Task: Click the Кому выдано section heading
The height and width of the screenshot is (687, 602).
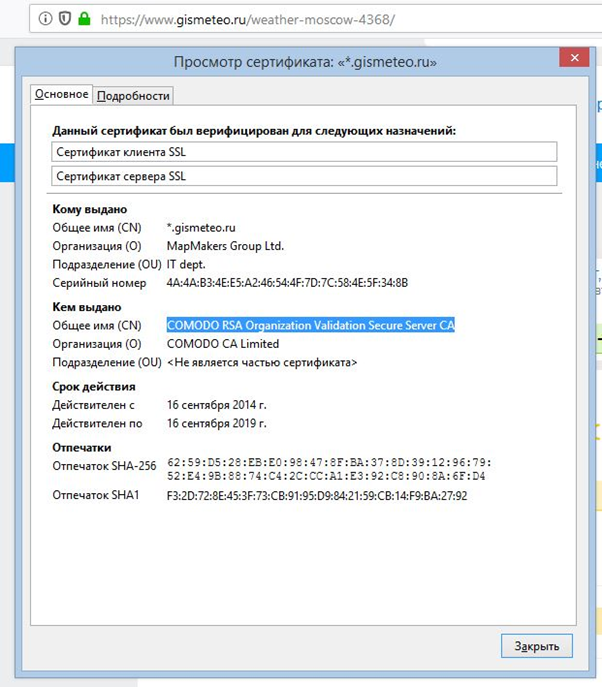Action: click(89, 209)
